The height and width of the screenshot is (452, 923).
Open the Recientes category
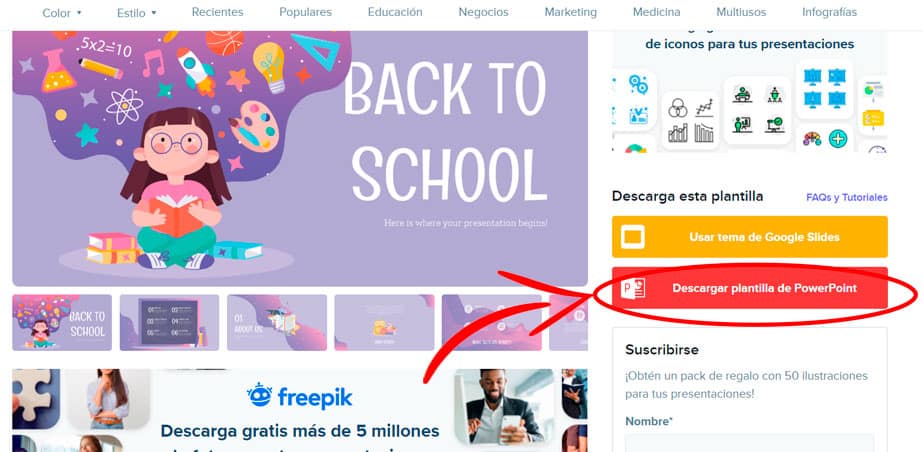[x=217, y=12]
